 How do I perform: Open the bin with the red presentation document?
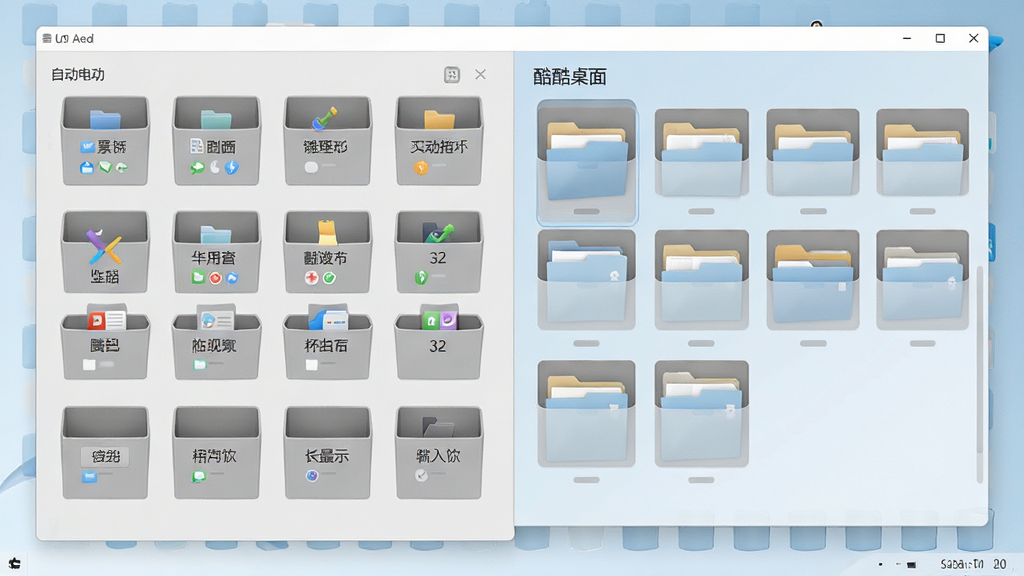(105, 342)
